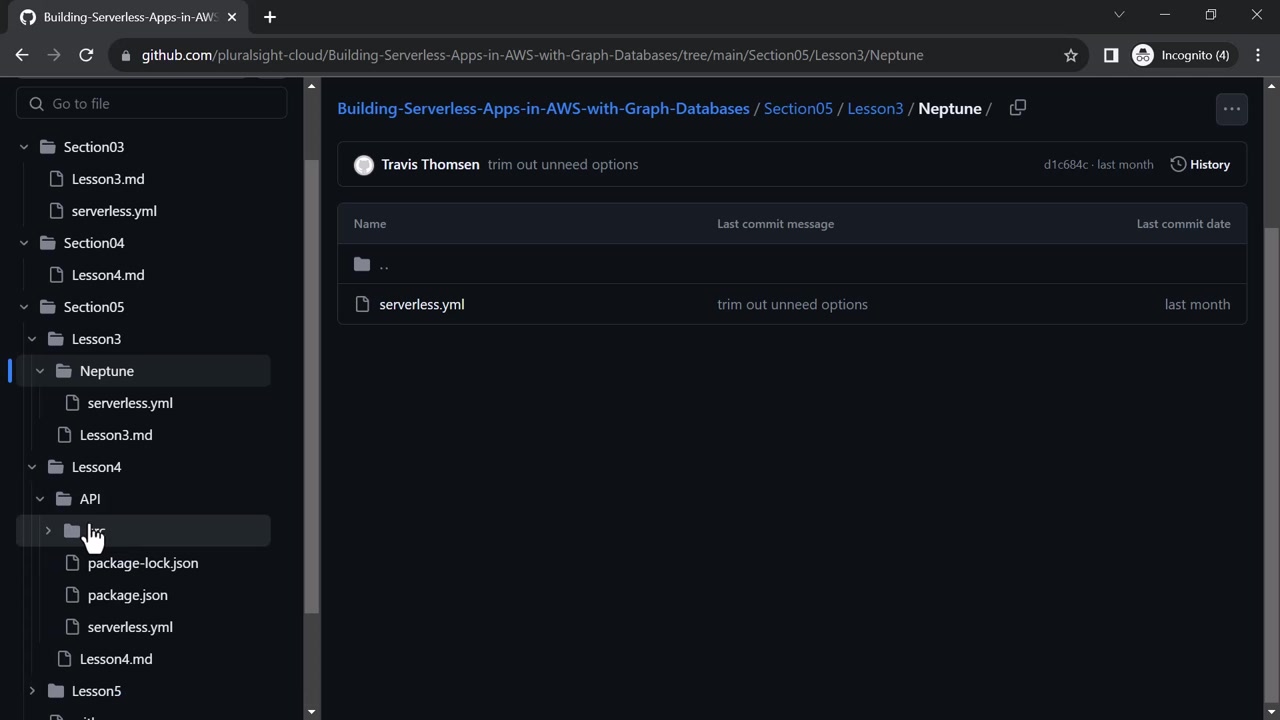
Task: Copy the file path with the copy icon
Action: 1018,108
